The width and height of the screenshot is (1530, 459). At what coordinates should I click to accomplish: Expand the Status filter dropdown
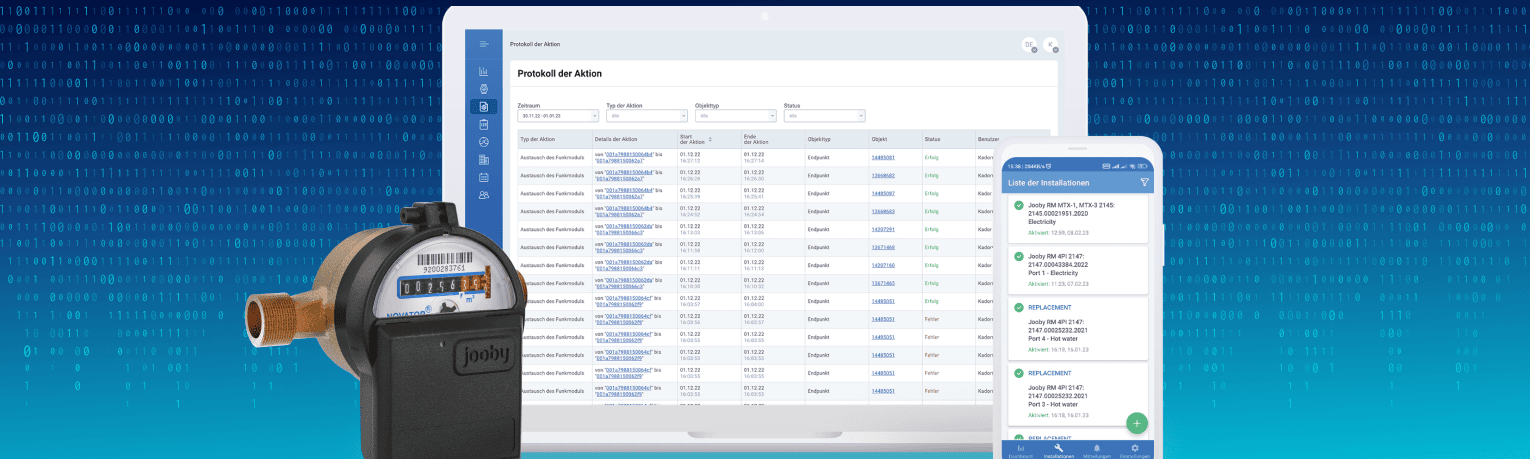823,116
